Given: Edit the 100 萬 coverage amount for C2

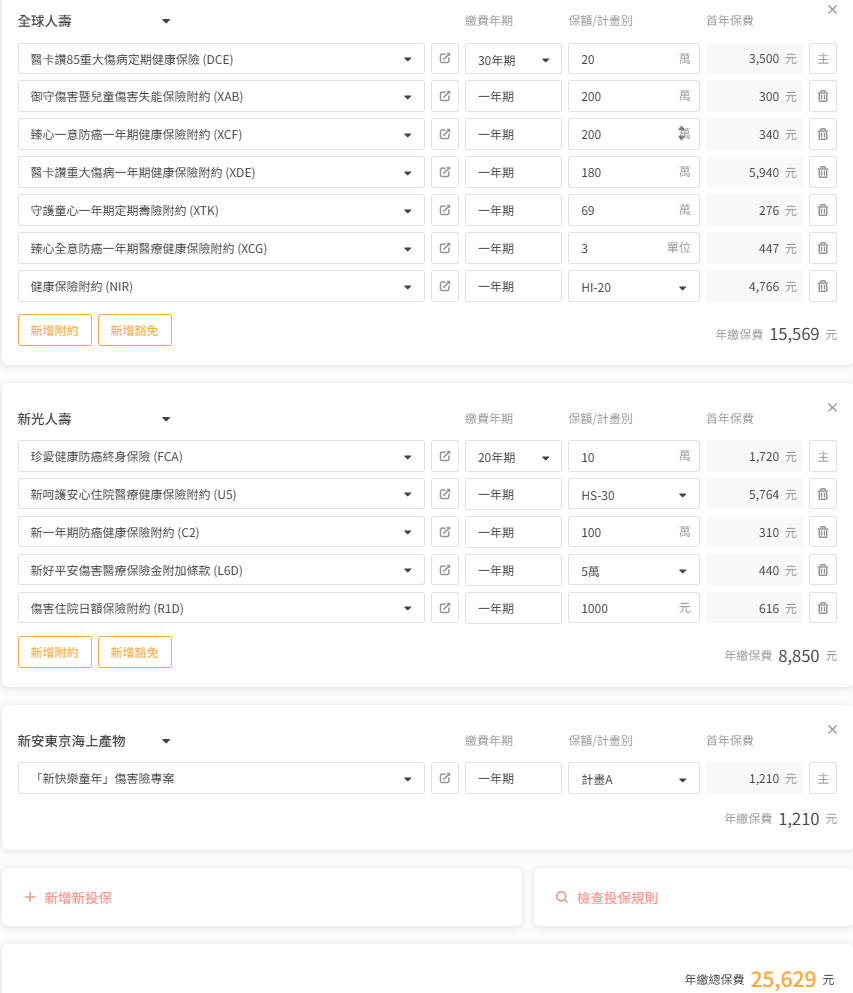Looking at the screenshot, I should (x=634, y=533).
